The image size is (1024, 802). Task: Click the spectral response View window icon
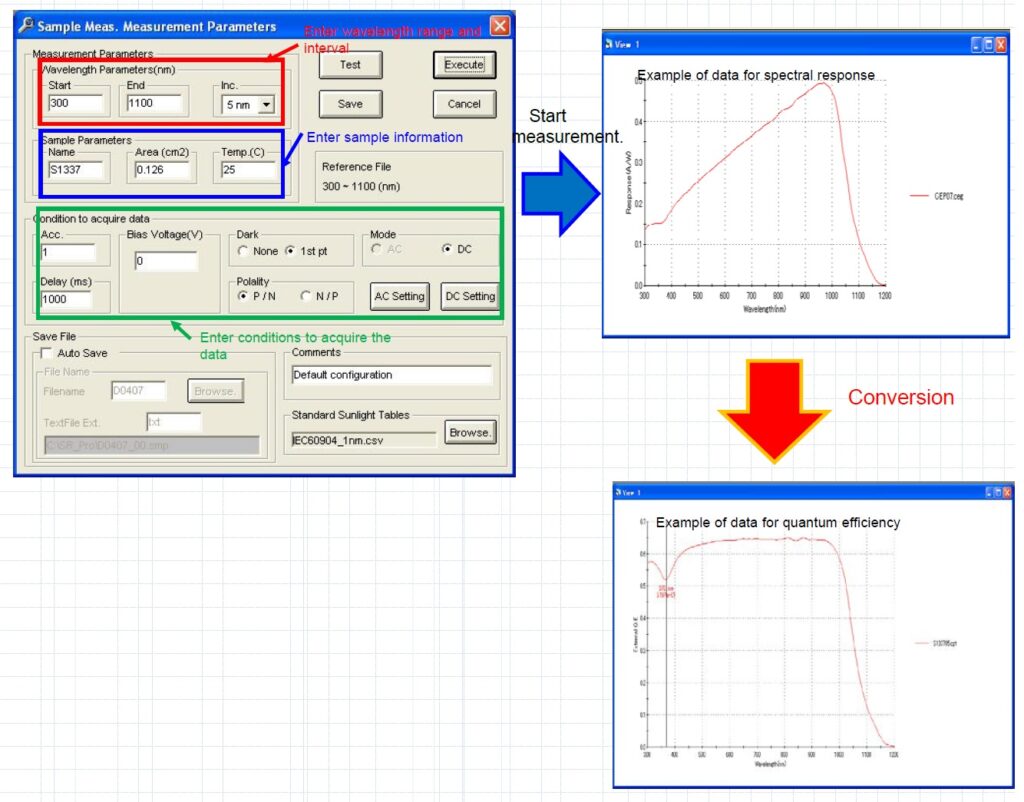pyautogui.click(x=609, y=44)
